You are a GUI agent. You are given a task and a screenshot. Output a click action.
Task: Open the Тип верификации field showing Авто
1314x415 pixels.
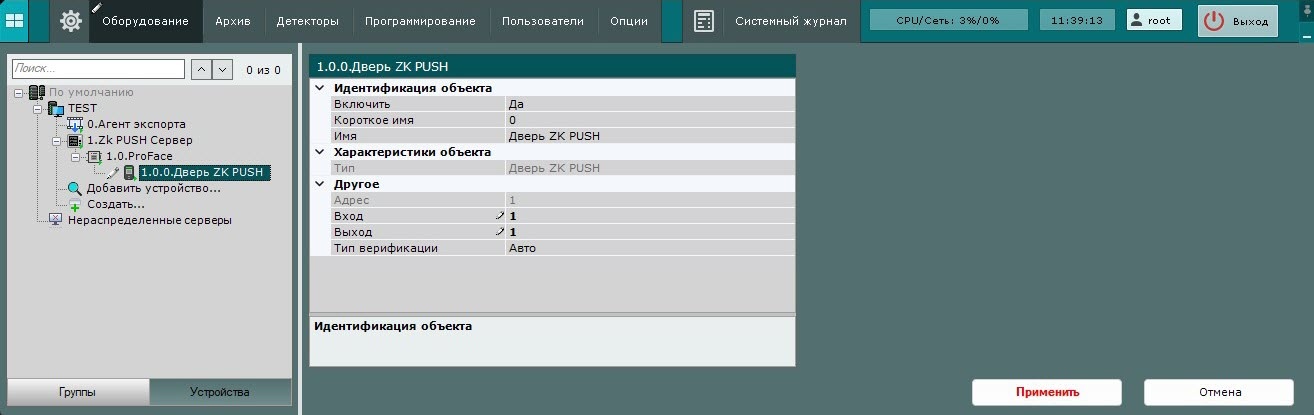tap(649, 248)
